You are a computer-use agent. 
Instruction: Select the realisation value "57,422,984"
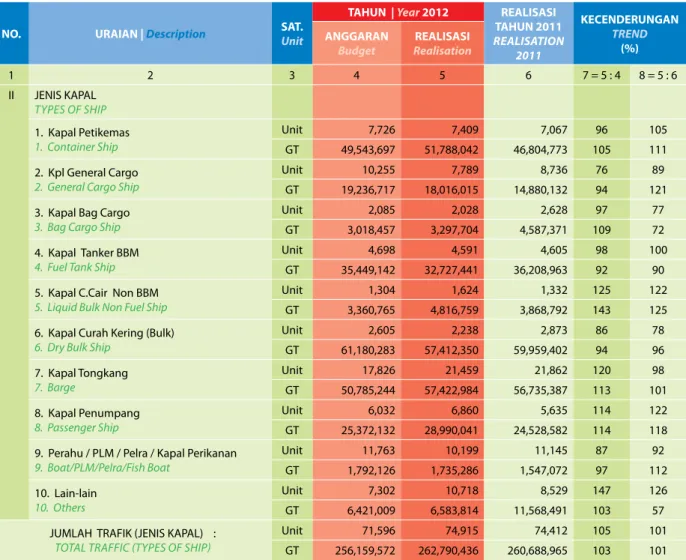[451, 390]
